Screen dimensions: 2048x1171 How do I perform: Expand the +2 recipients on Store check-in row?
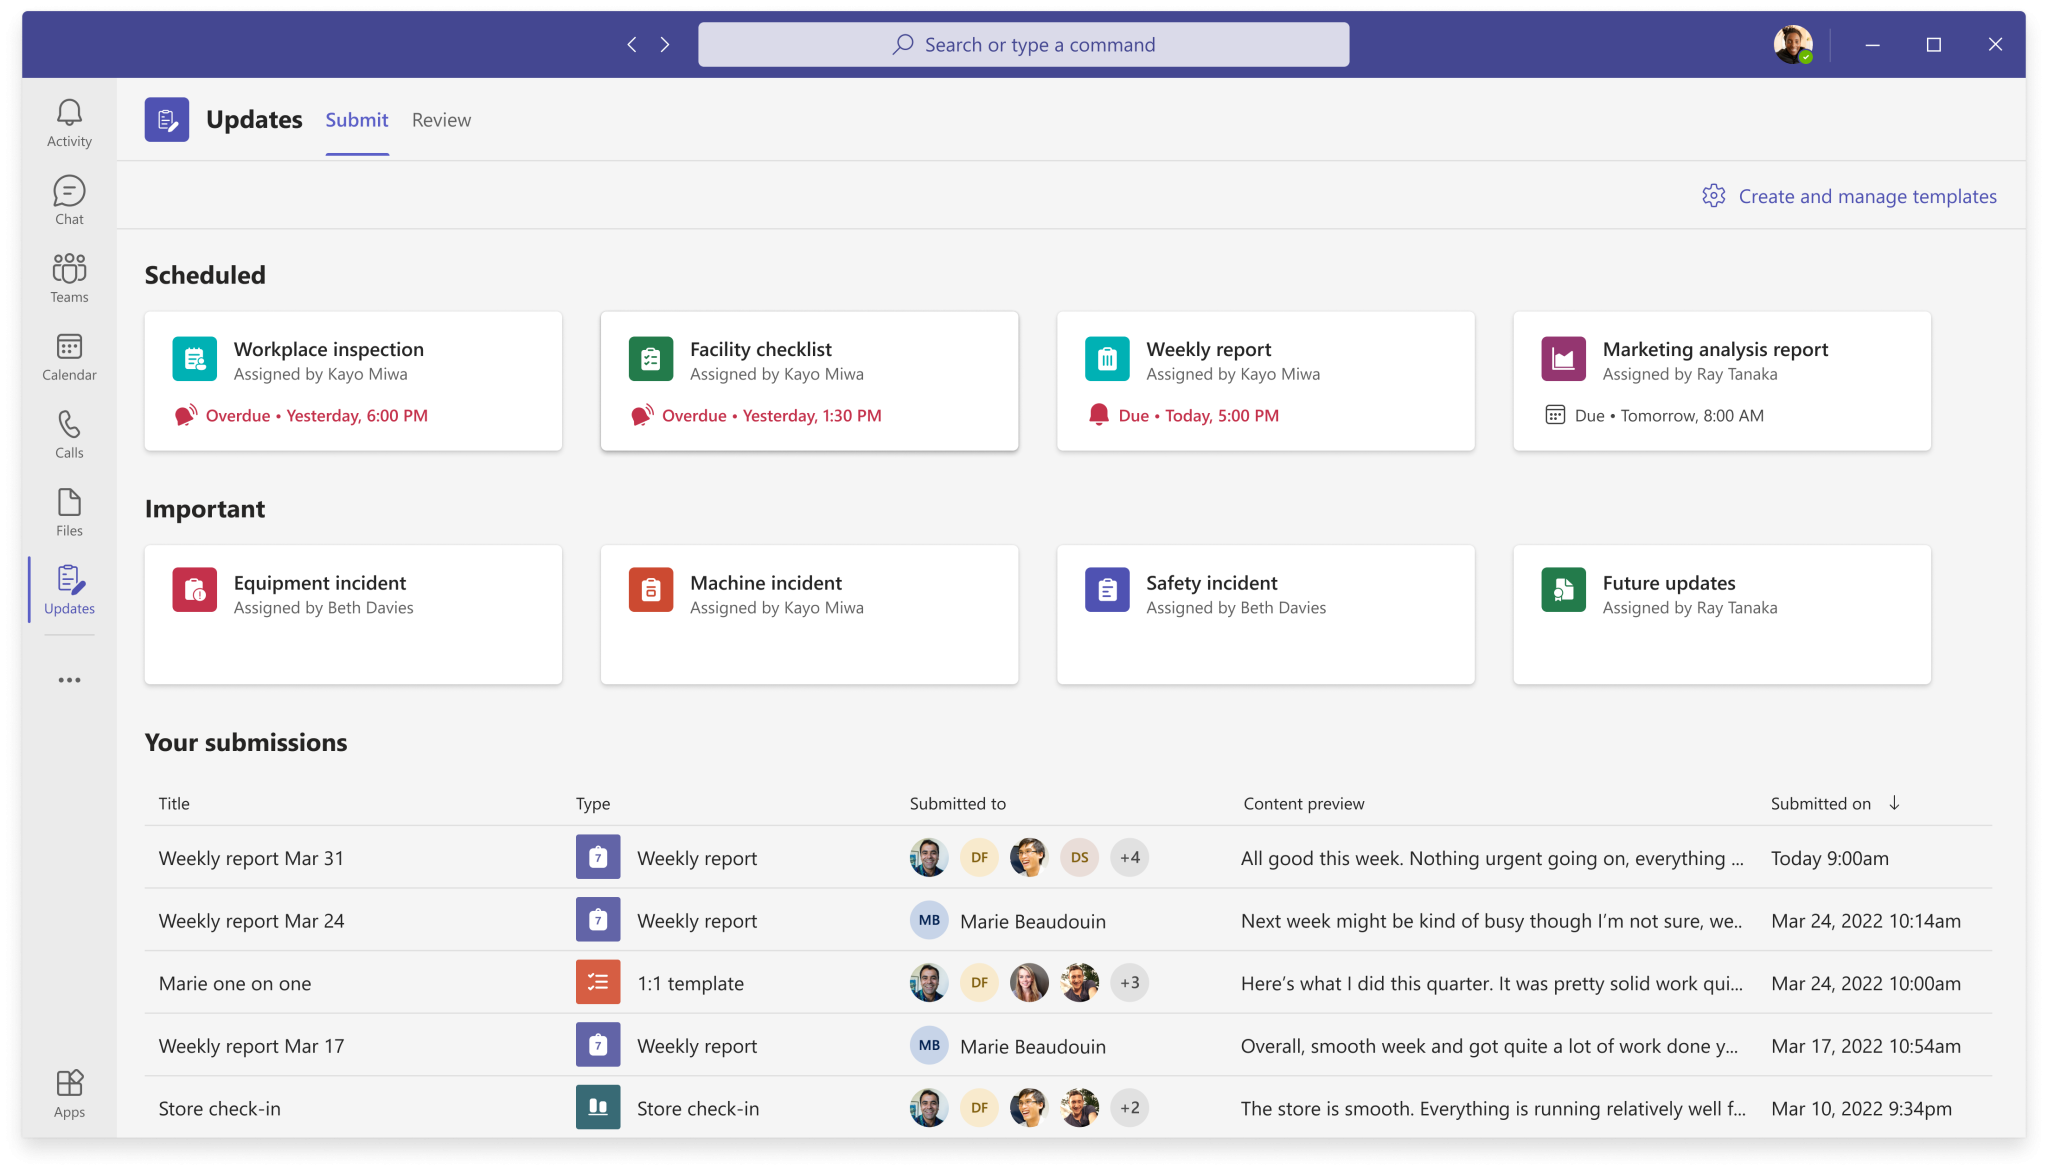1130,1107
